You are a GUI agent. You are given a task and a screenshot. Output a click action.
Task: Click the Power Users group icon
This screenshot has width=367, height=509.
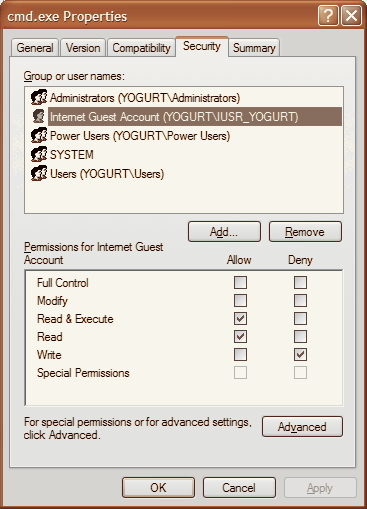[x=39, y=135]
